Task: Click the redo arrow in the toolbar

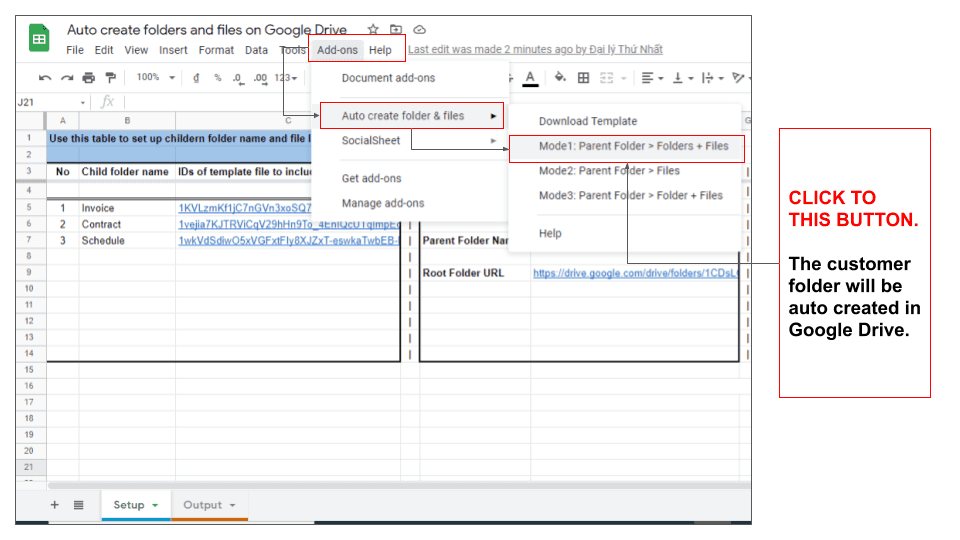Action: coord(67,78)
